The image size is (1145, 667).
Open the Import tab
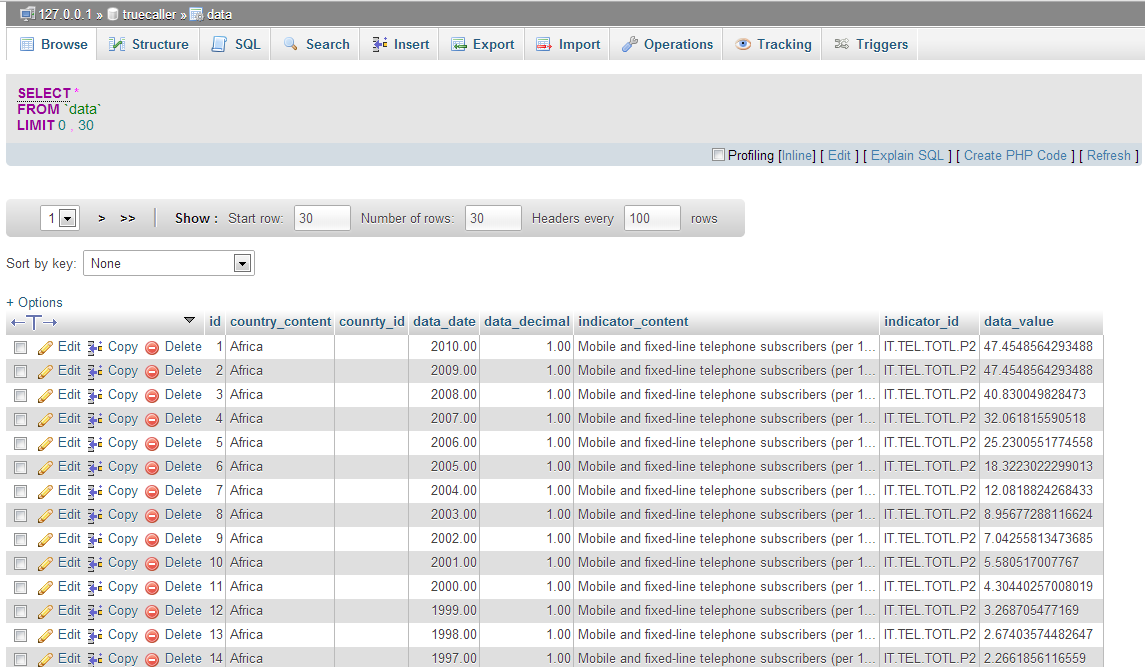567,45
